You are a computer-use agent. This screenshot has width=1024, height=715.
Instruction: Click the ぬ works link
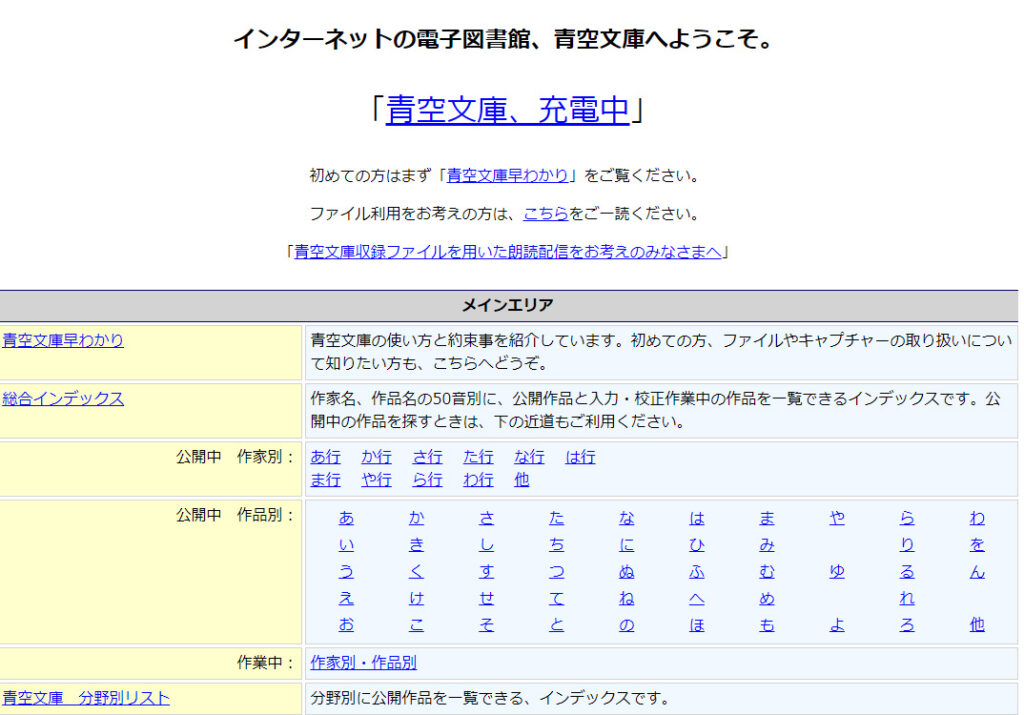(627, 572)
